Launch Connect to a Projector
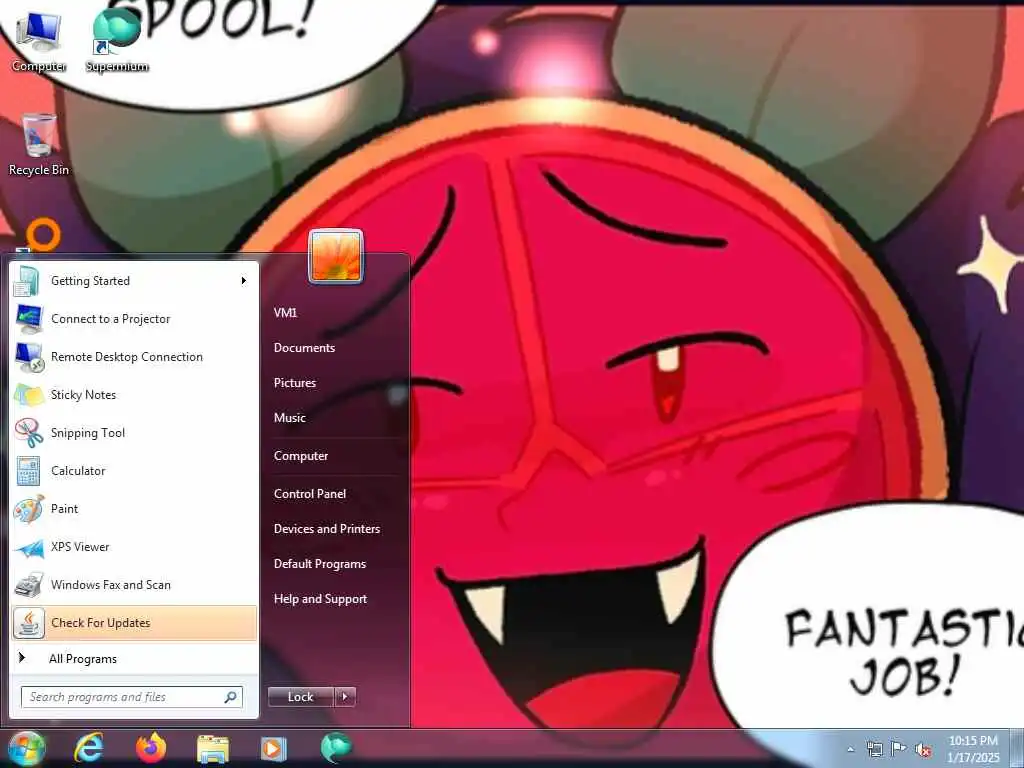 click(134, 319)
